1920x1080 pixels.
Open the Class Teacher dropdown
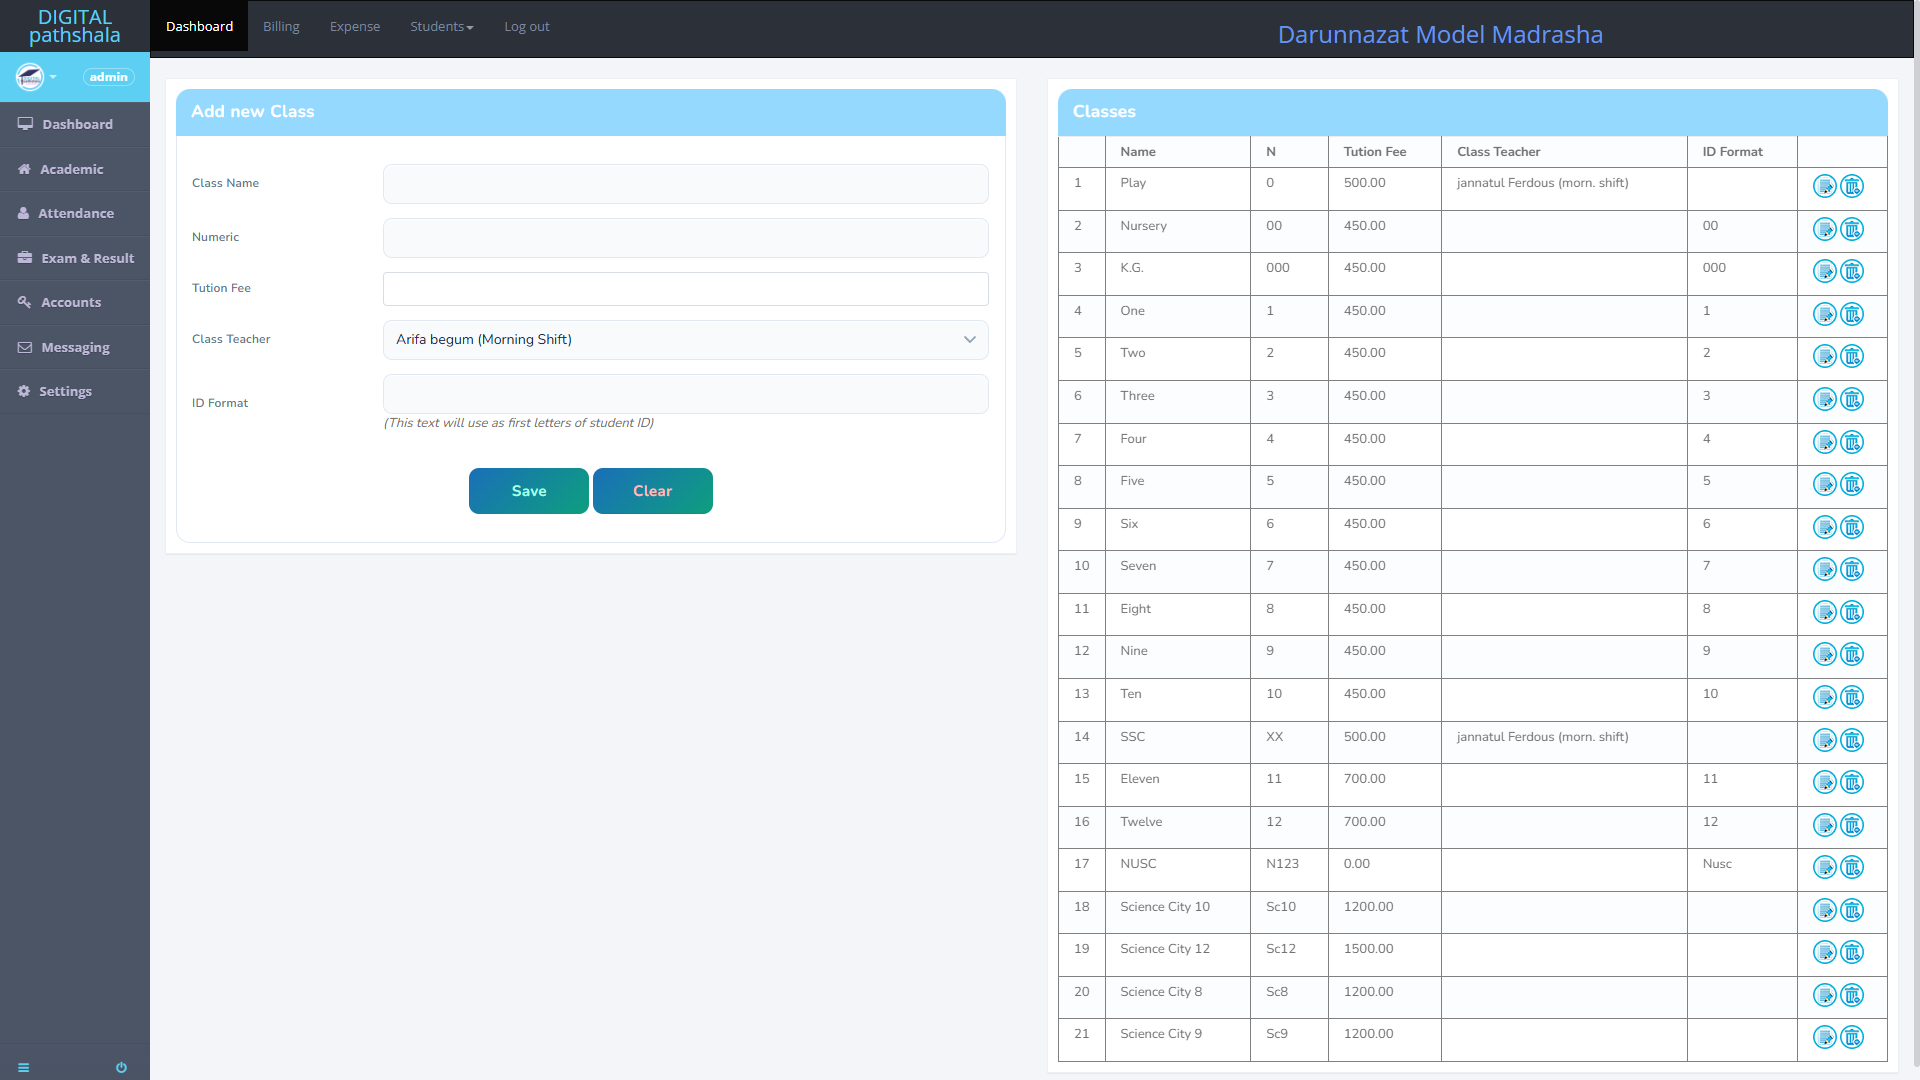[x=685, y=340]
